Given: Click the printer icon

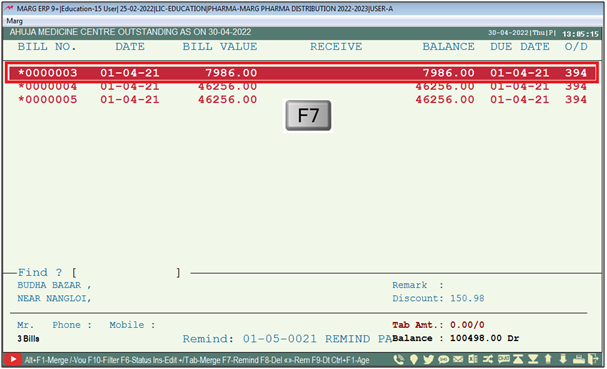Looking at the screenshot, I should (x=579, y=359).
